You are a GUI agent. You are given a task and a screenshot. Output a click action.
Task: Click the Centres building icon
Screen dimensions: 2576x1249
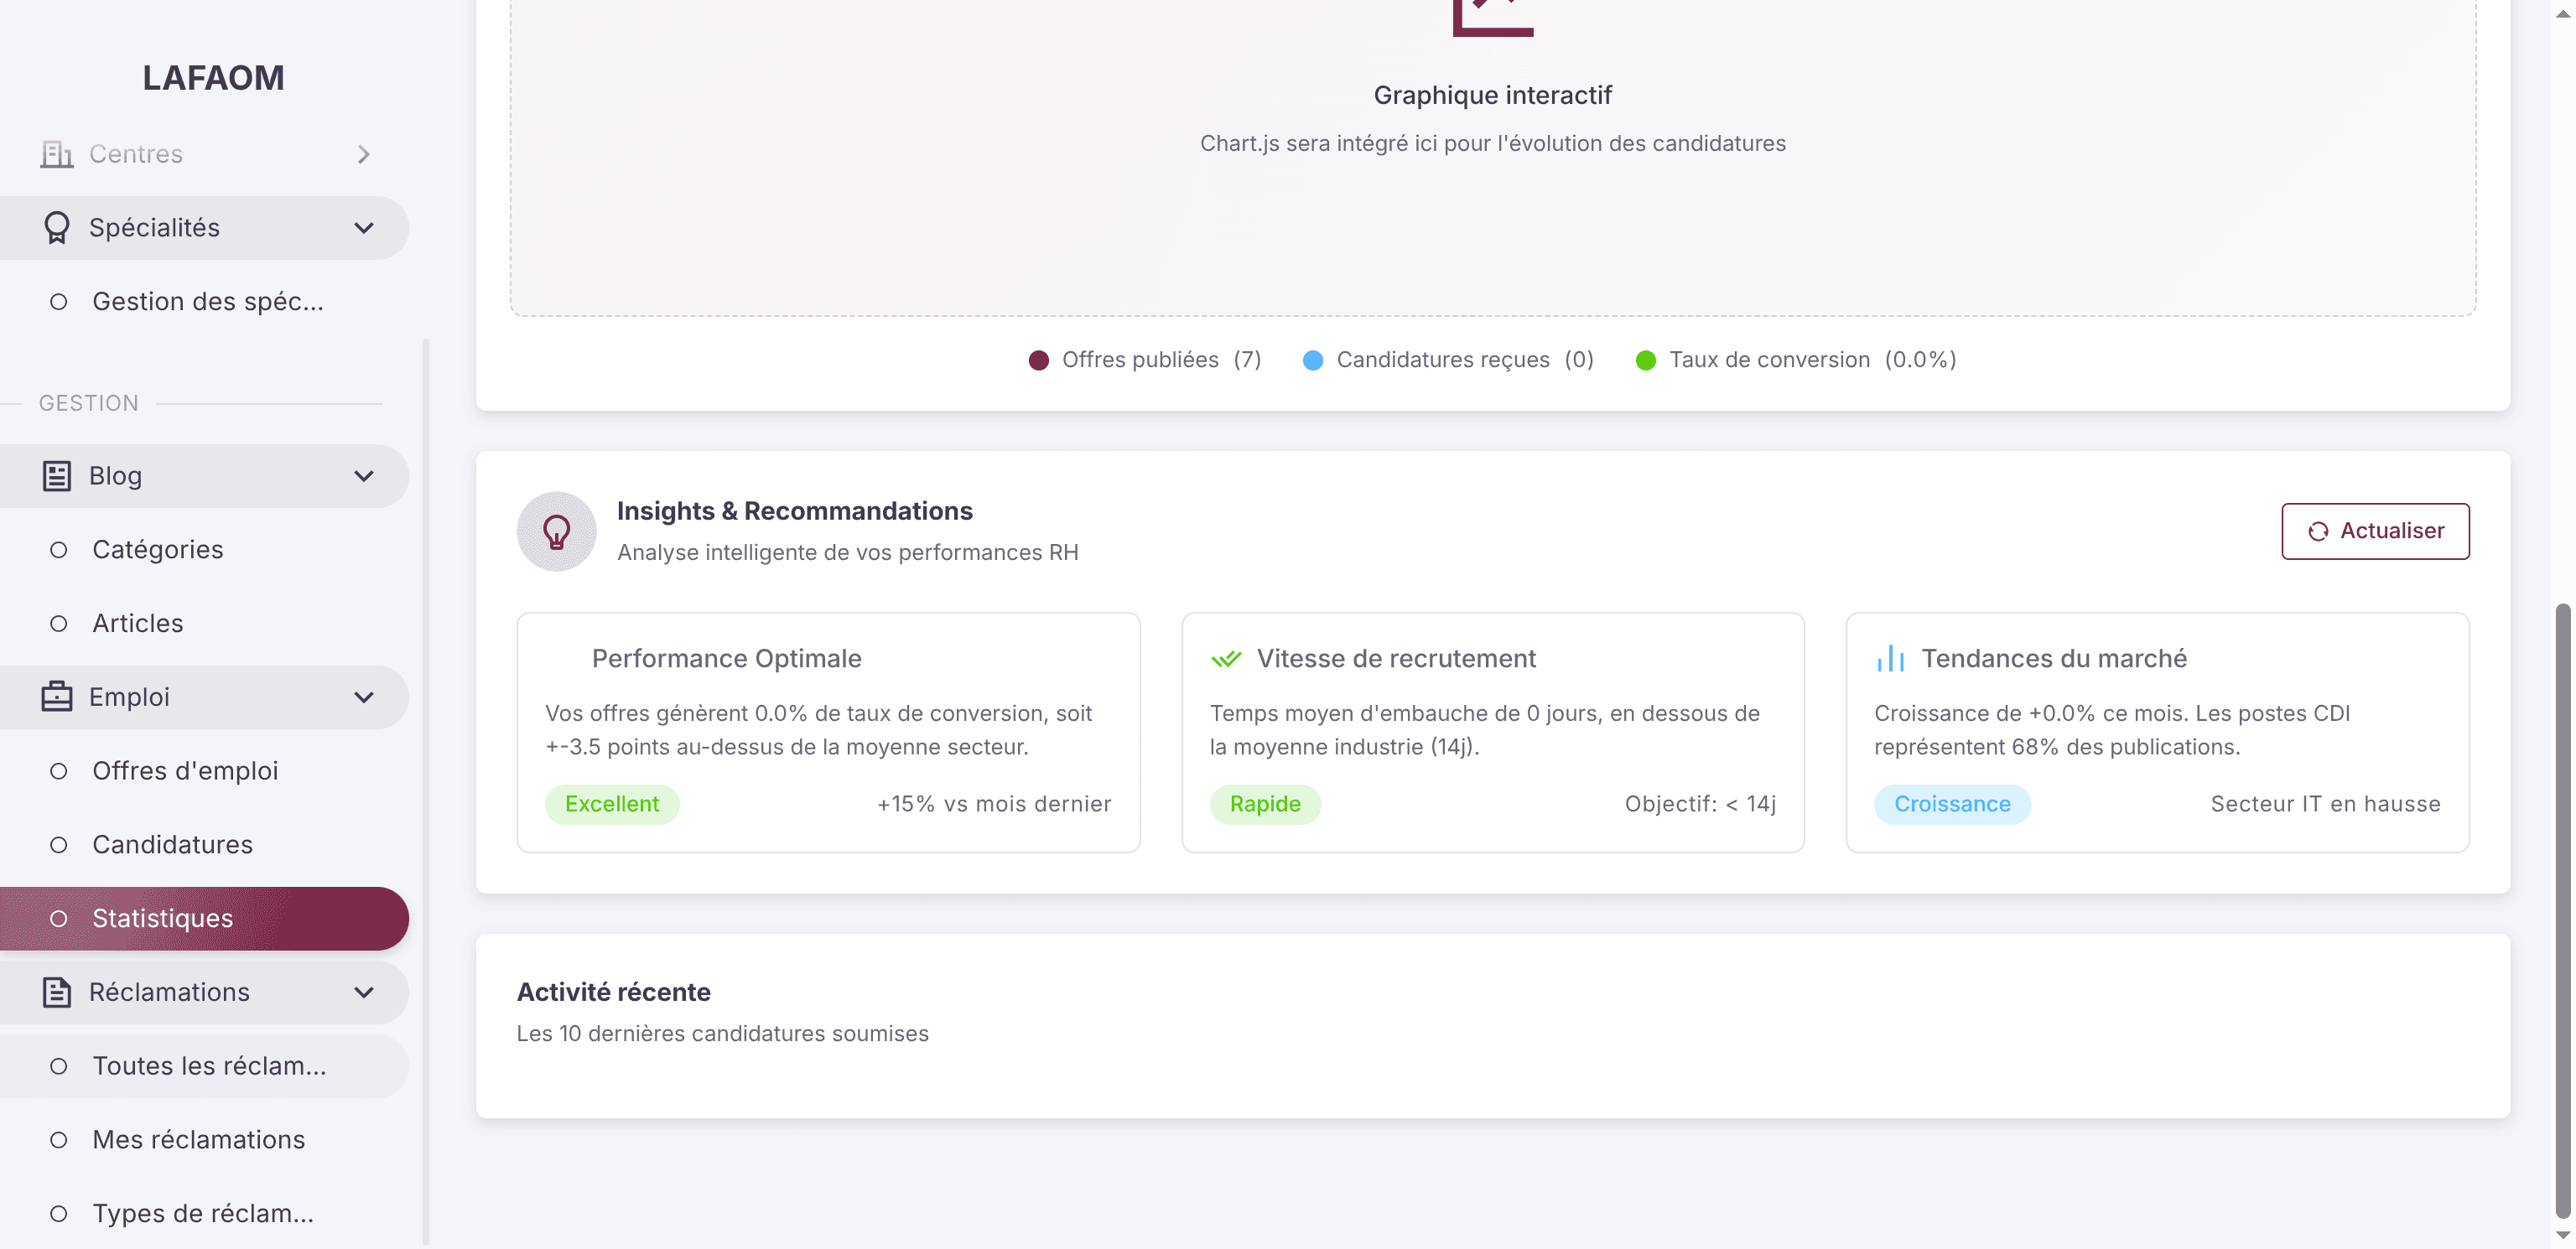click(57, 154)
